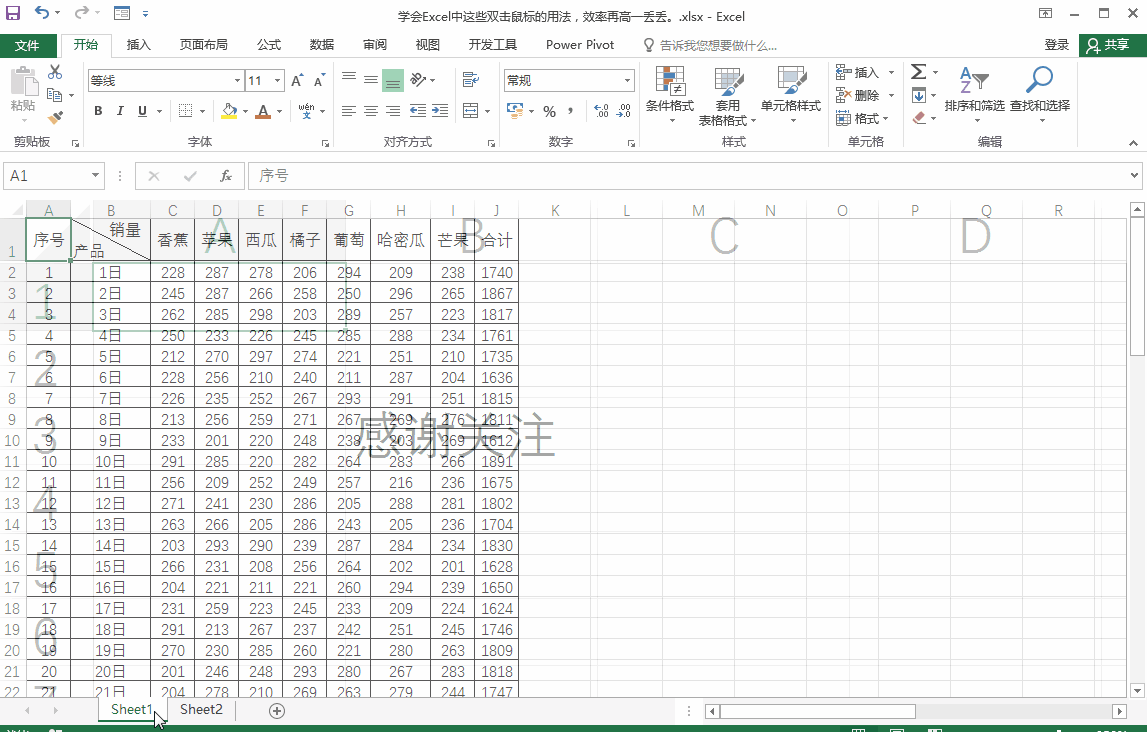Toggle Wrap Text icon
Image resolution: width=1147 pixels, height=732 pixels.
point(471,79)
